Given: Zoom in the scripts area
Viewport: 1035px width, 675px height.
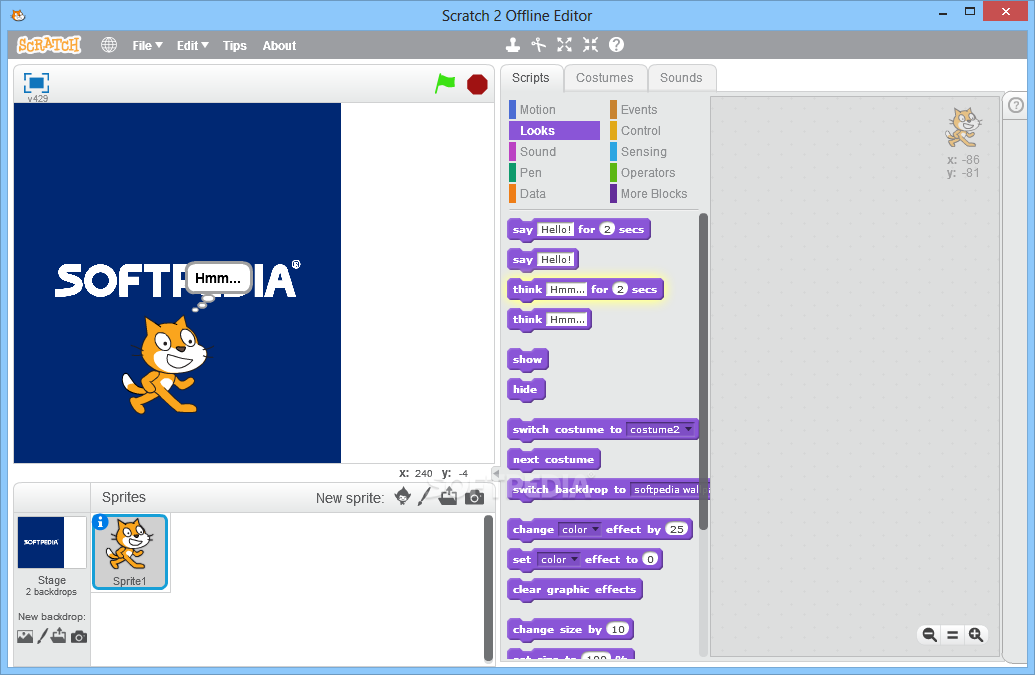Looking at the screenshot, I should point(976,635).
